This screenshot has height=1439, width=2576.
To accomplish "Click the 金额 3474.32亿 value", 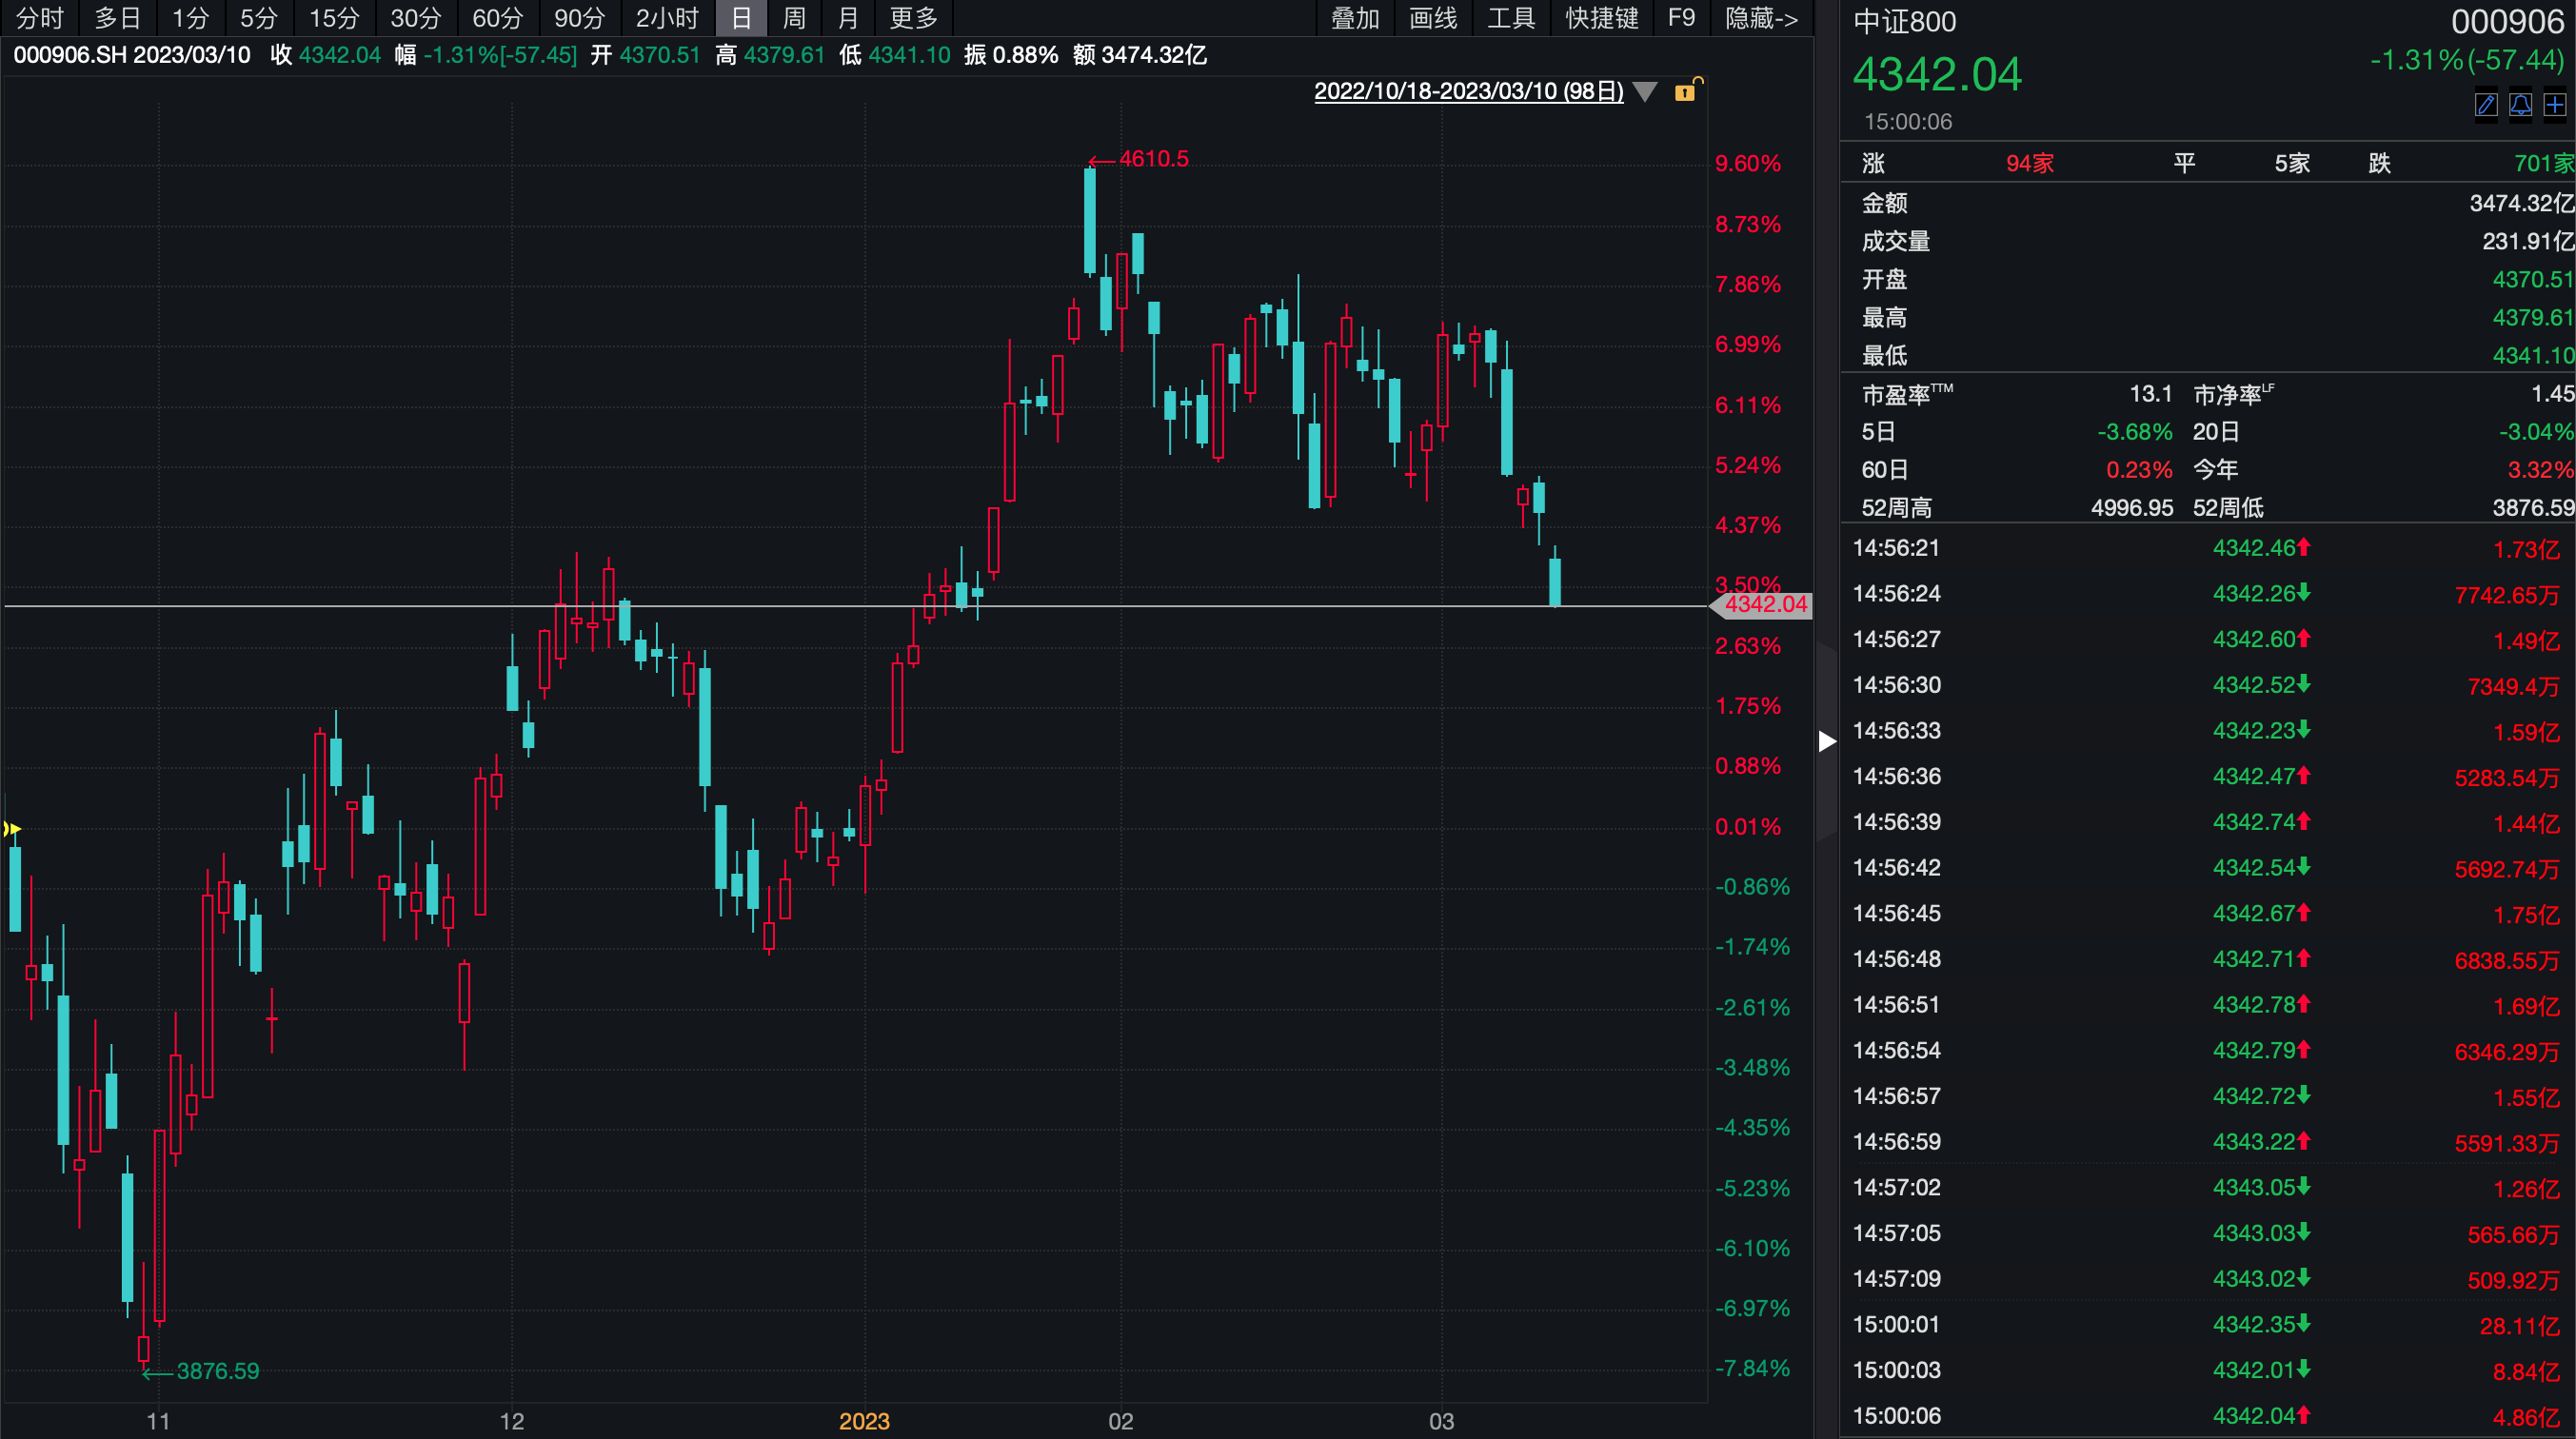I will pos(2521,203).
